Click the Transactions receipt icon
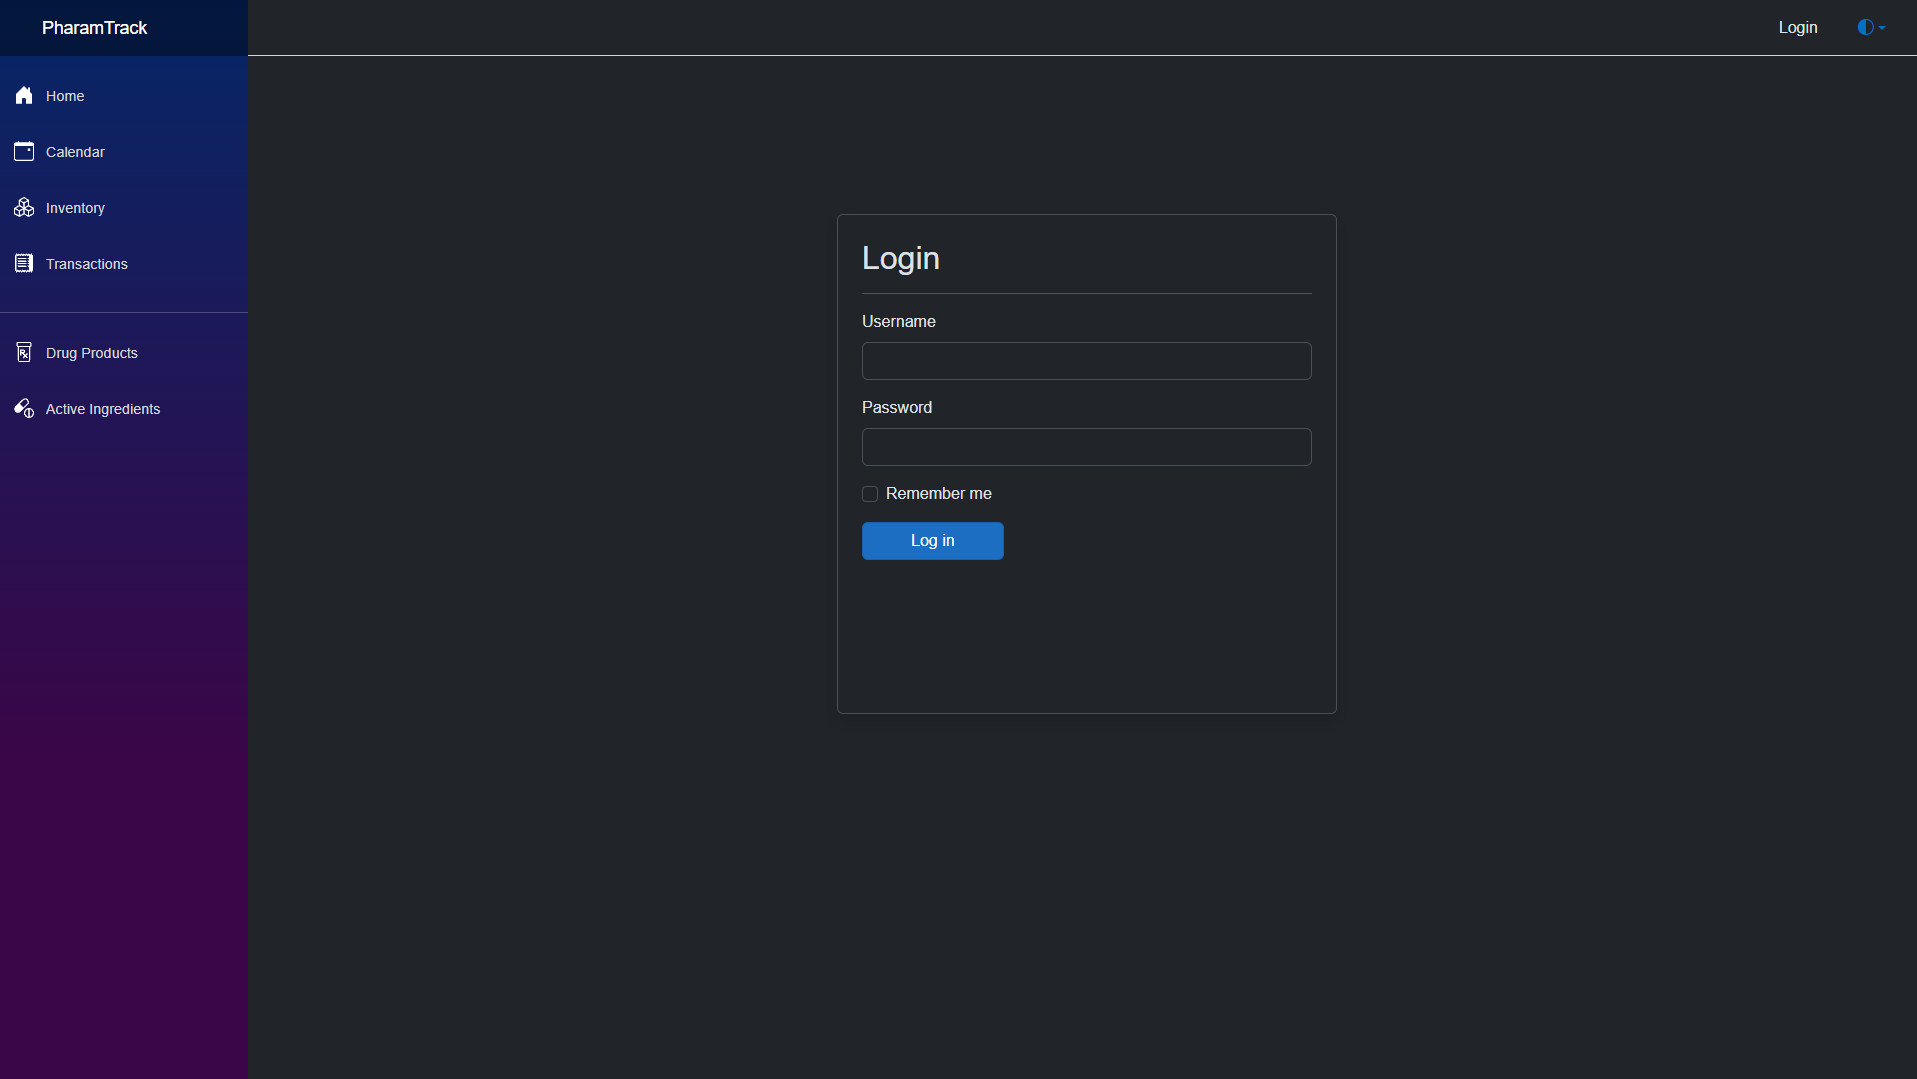Viewport: 1917px width, 1079px height. 24,264
